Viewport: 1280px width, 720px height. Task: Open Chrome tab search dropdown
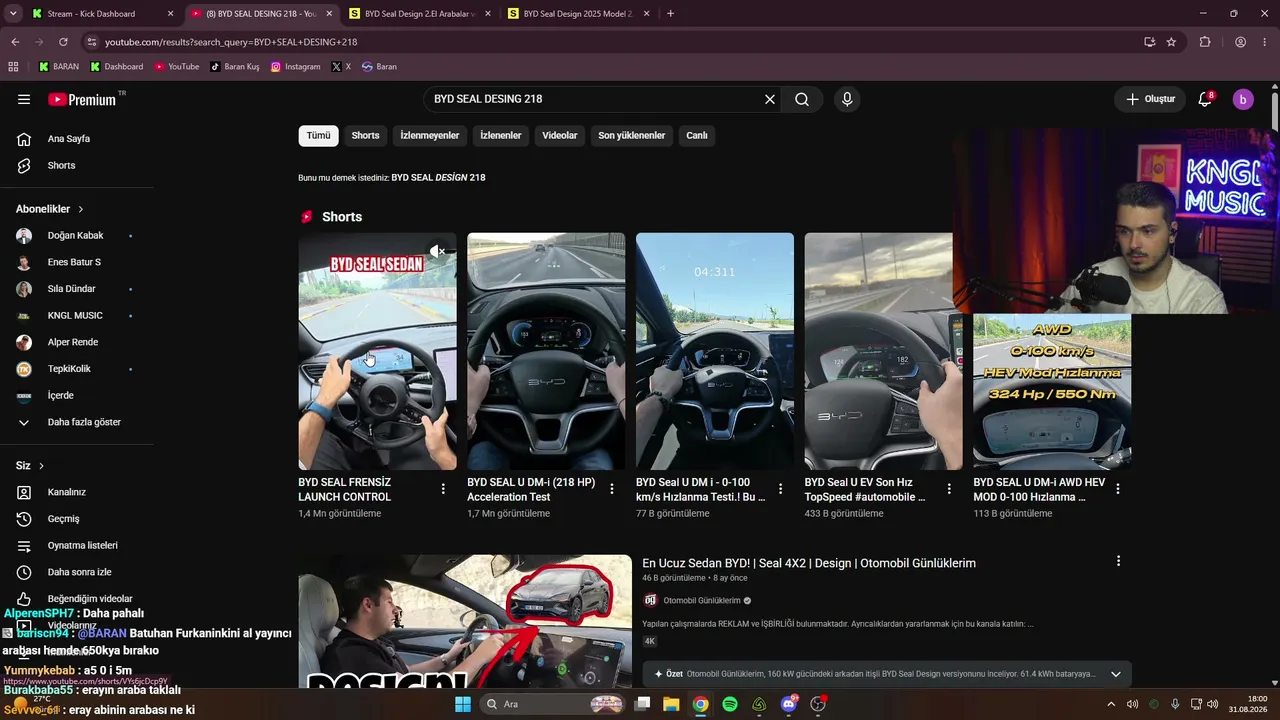point(13,14)
